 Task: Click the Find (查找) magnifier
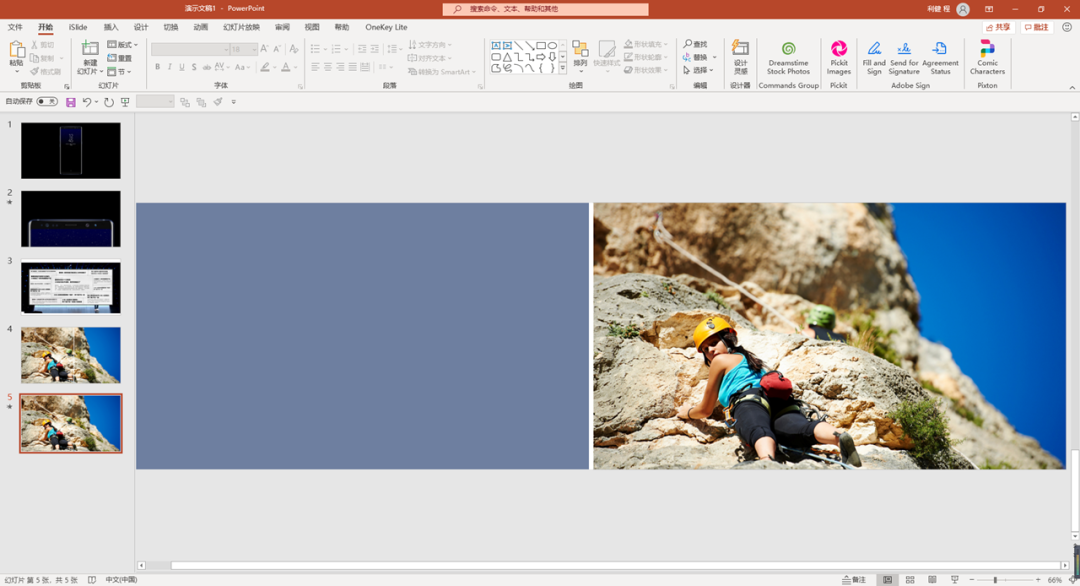[x=688, y=44]
